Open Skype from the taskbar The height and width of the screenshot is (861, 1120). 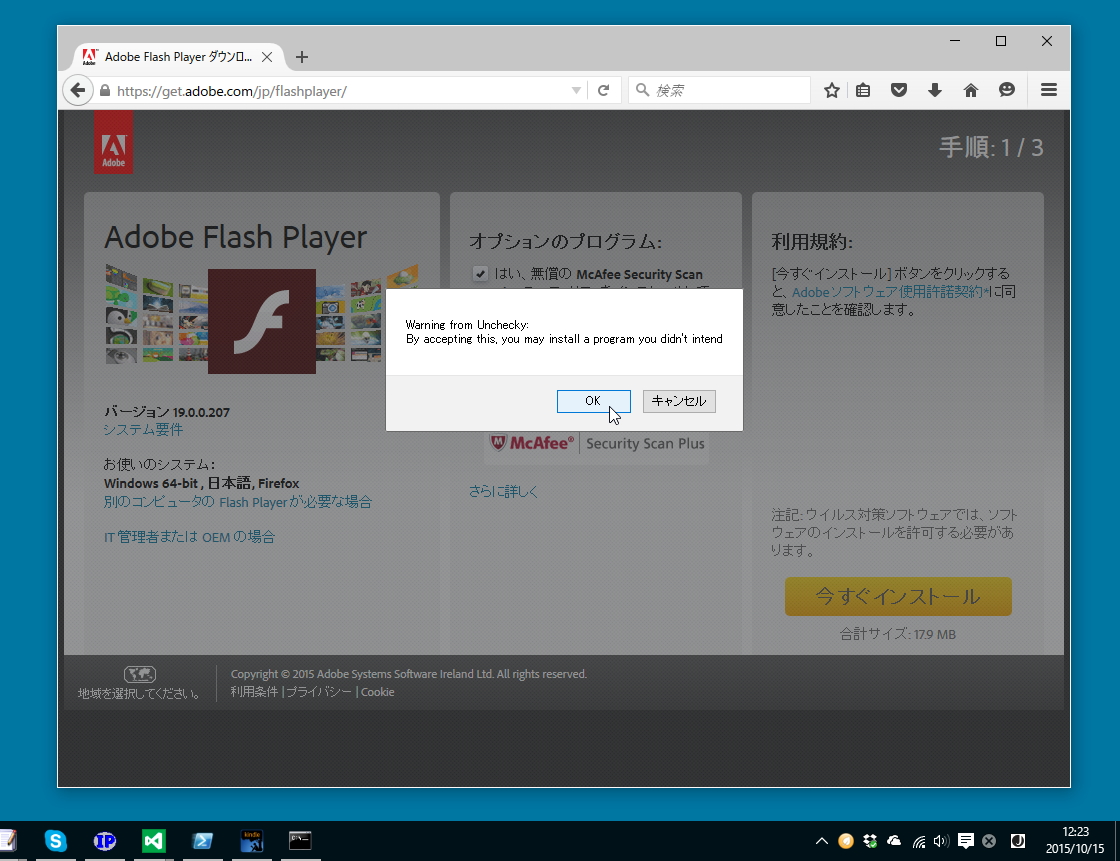click(55, 841)
